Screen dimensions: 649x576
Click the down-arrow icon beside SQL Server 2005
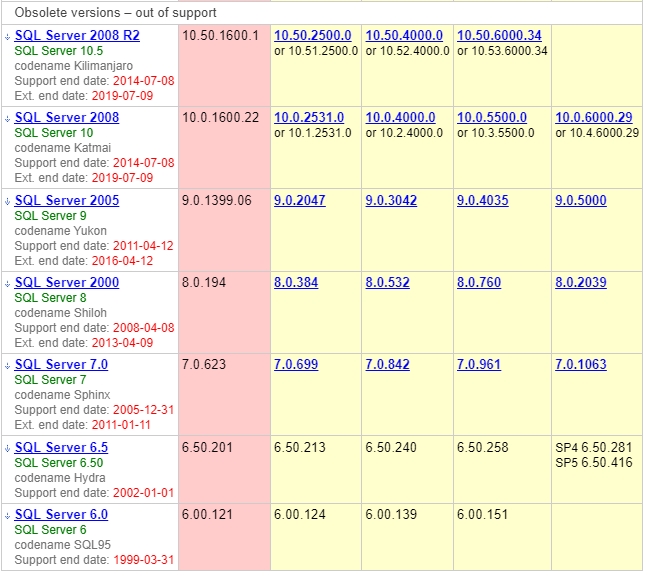7,202
